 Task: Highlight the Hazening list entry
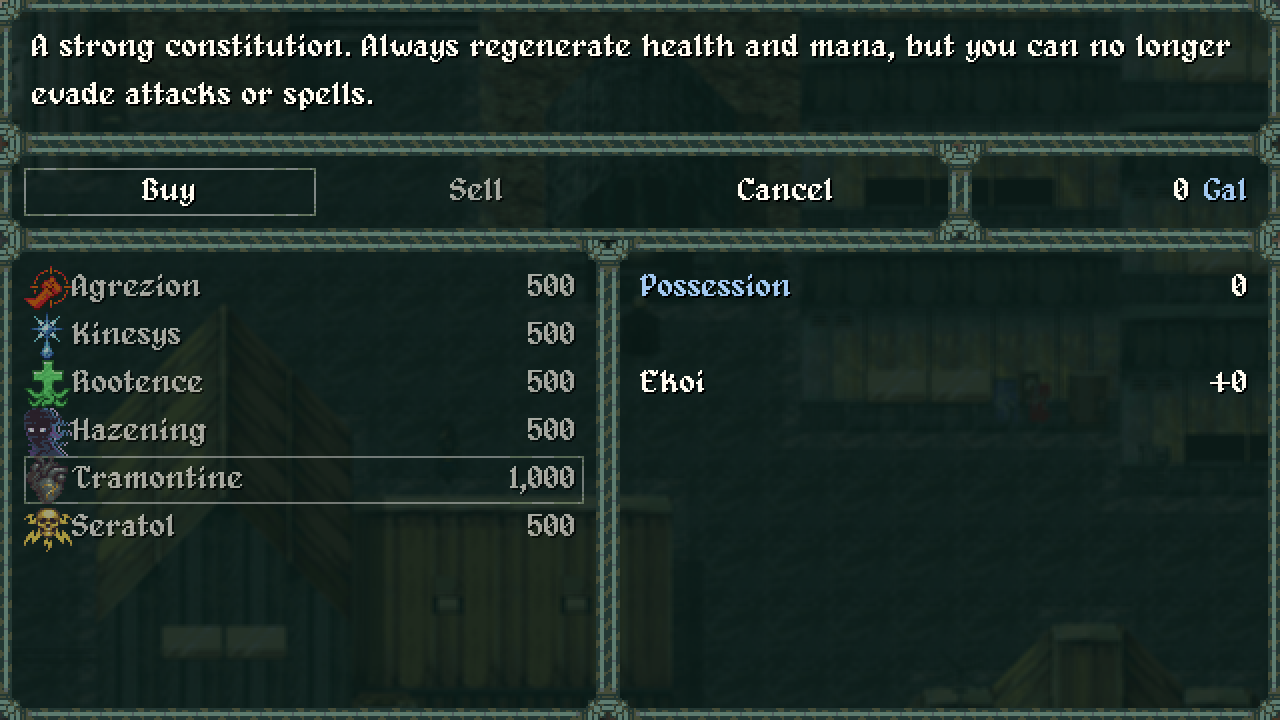[x=138, y=430]
